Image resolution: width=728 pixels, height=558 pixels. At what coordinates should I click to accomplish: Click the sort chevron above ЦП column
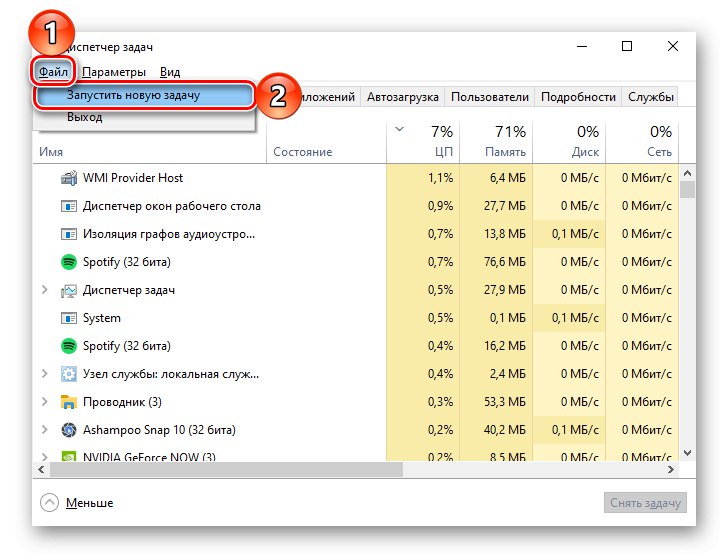(x=399, y=130)
